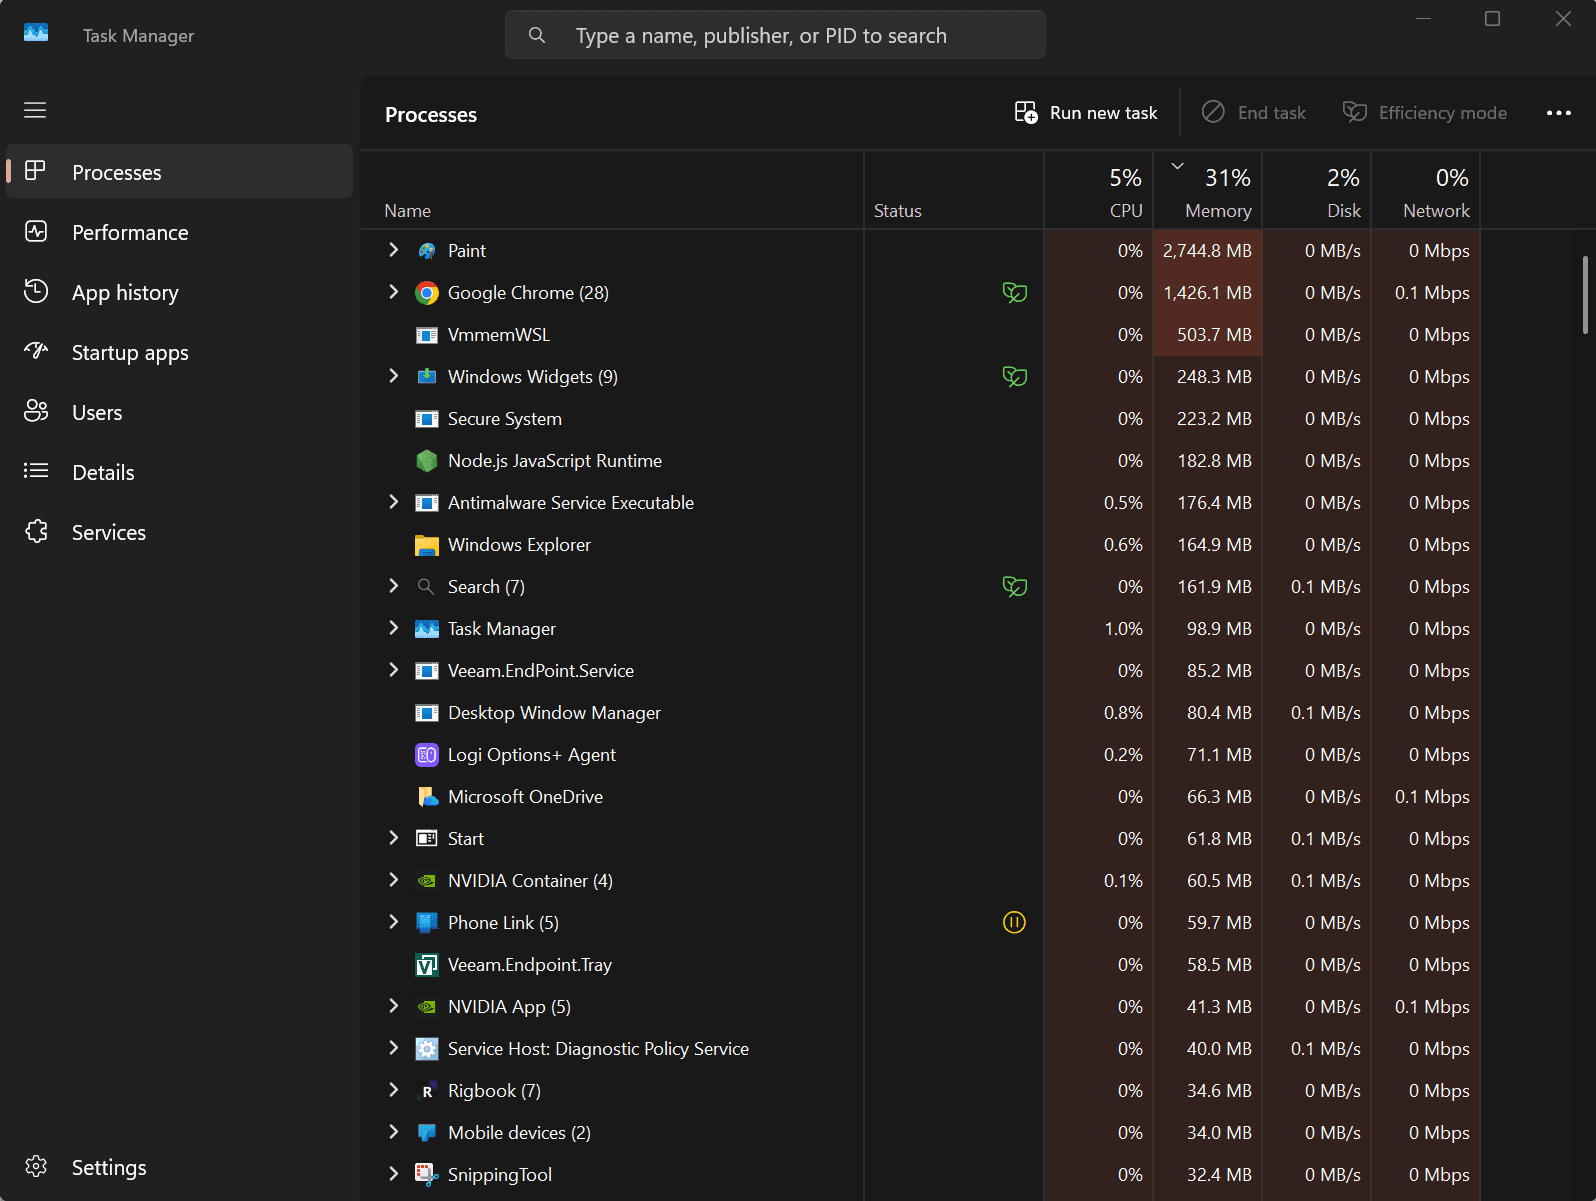Open the Processes page in sidebar
This screenshot has width=1596, height=1201.
(x=180, y=172)
